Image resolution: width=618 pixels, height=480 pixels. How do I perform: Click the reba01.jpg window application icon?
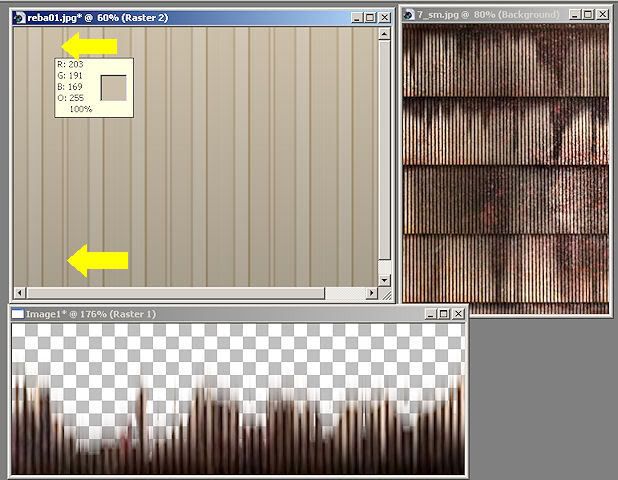tap(19, 18)
